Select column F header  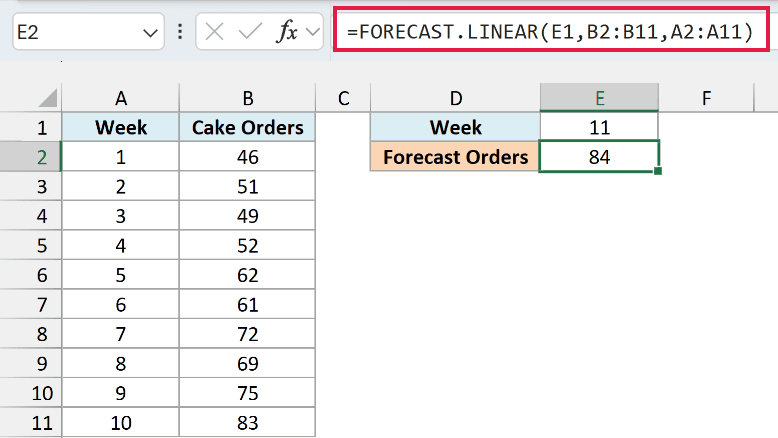coord(707,98)
